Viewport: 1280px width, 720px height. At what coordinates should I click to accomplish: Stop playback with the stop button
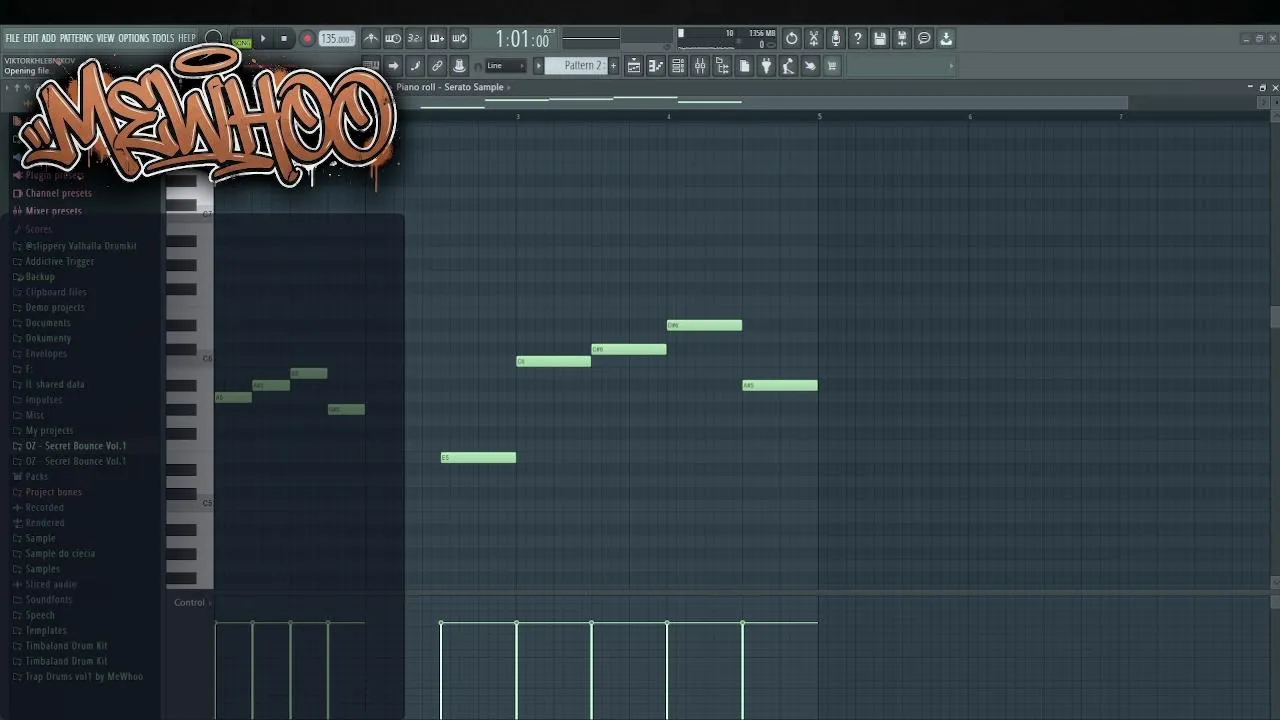click(284, 39)
